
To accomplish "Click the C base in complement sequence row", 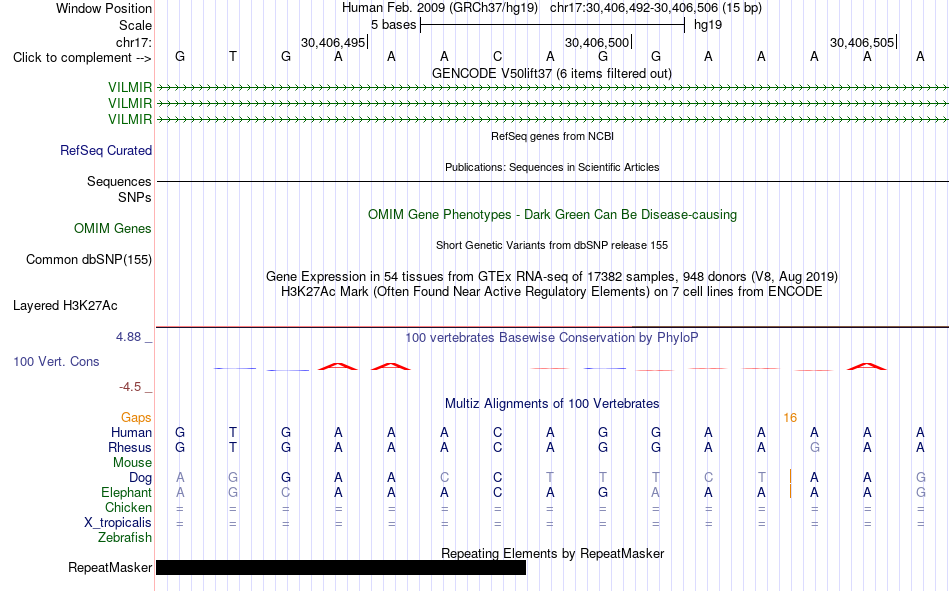I will click(497, 57).
